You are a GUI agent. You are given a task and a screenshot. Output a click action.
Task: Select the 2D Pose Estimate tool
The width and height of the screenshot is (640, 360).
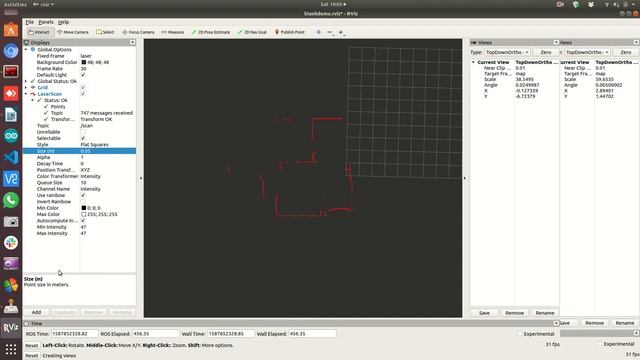pos(211,32)
